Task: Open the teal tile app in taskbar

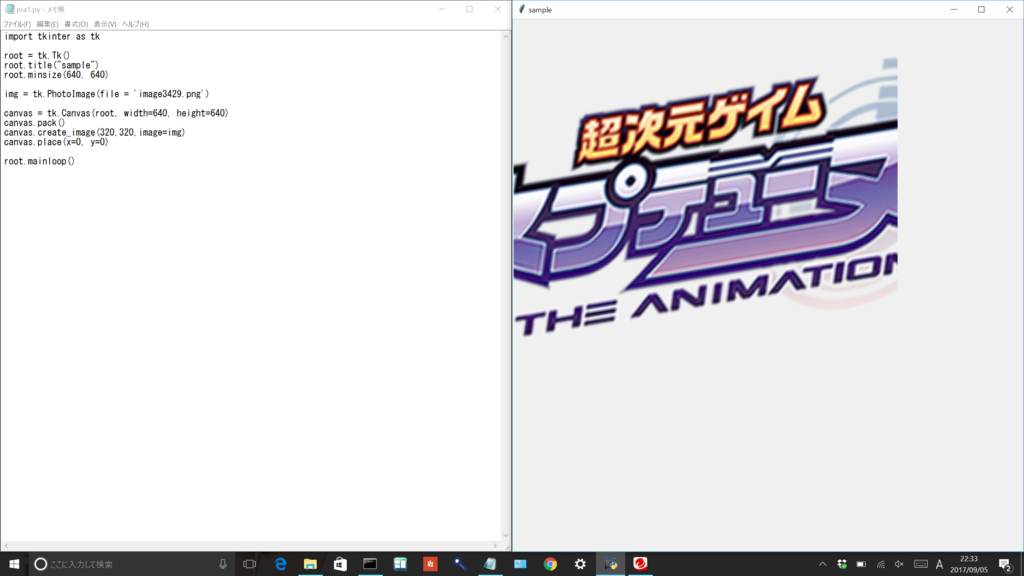Action: click(x=400, y=564)
